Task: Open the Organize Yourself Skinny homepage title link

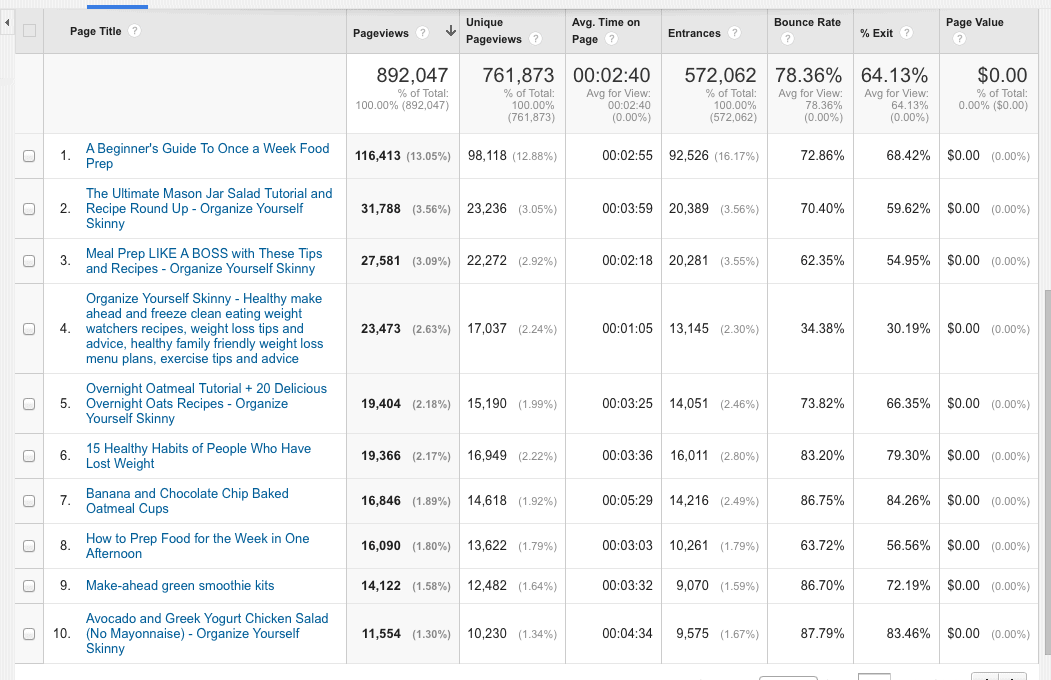Action: point(204,329)
